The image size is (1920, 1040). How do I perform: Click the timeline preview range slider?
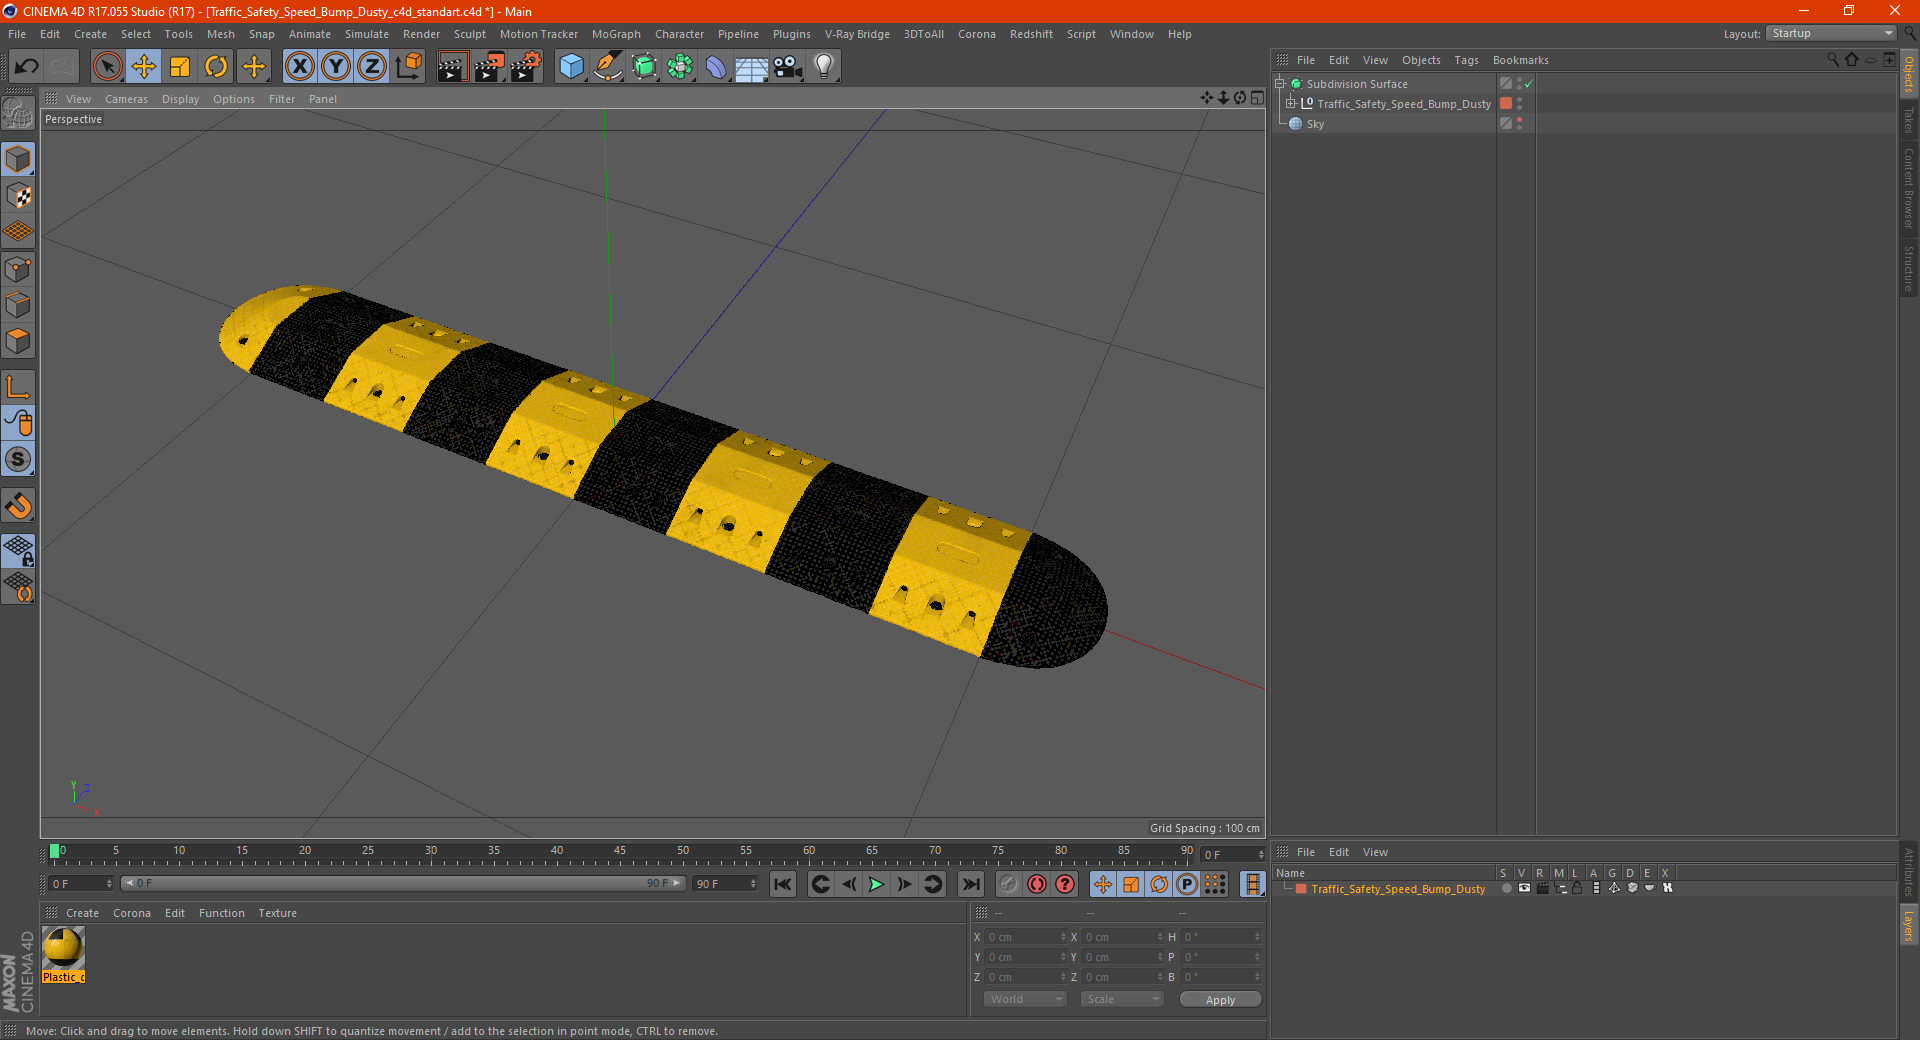point(402,883)
